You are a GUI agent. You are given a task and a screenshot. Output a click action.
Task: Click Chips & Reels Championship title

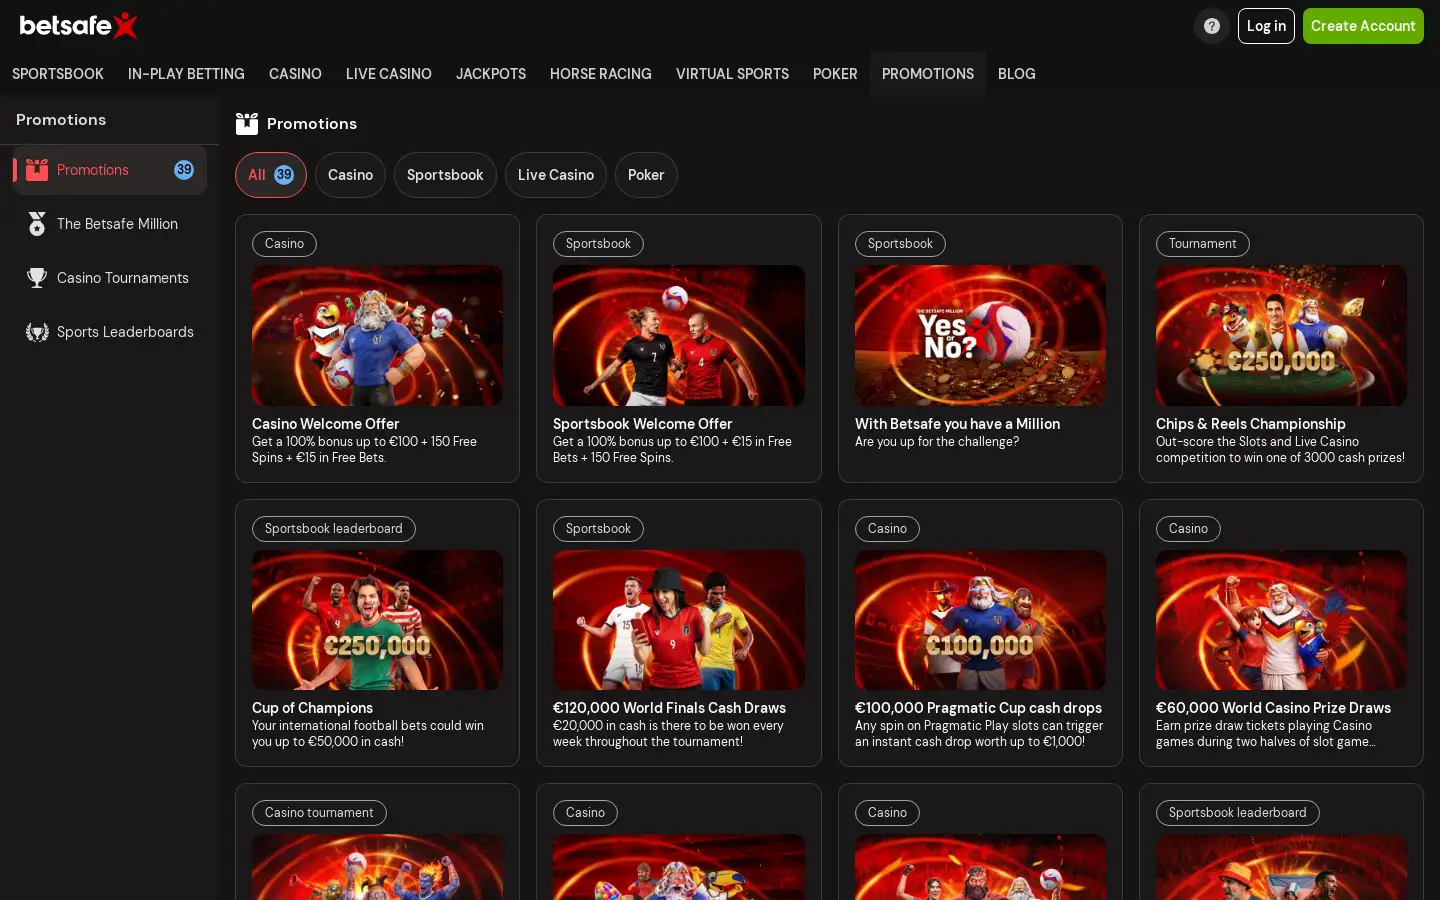(x=1251, y=424)
